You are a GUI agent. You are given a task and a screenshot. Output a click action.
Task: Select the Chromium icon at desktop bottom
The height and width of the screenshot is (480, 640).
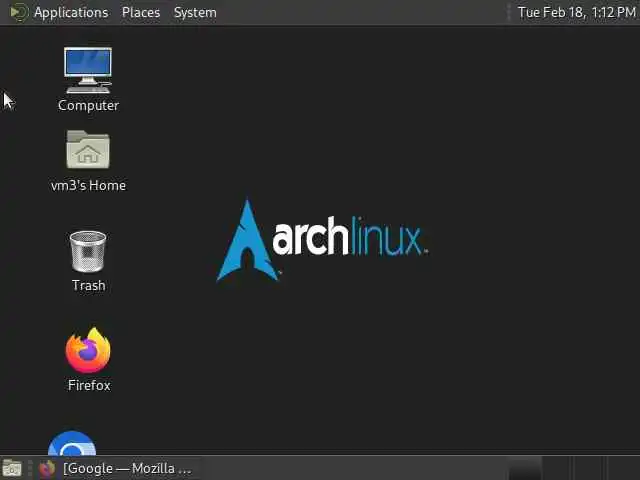click(x=72, y=443)
